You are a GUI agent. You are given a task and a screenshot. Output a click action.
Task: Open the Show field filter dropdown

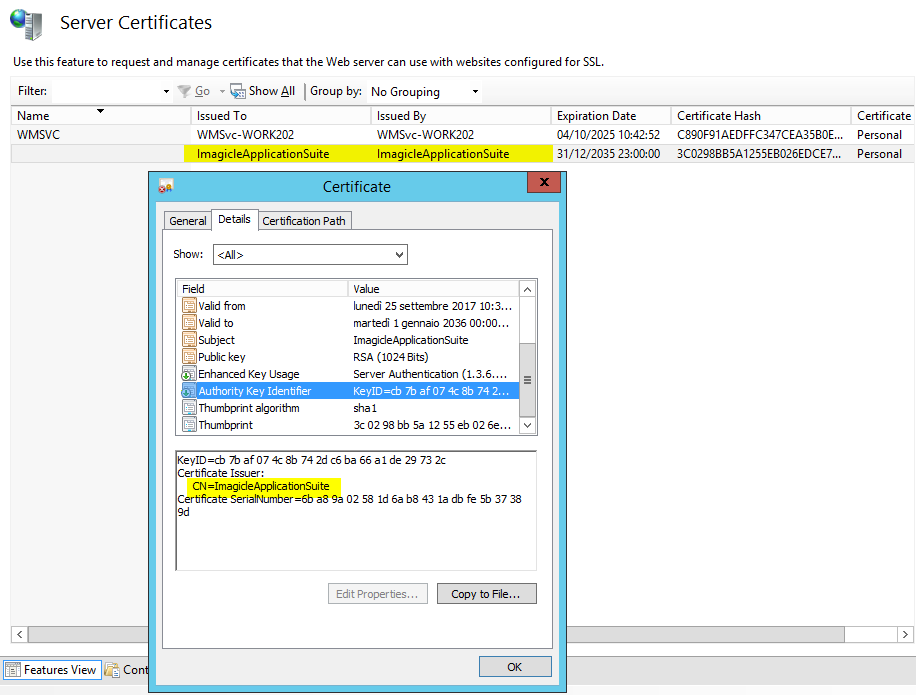[398, 255]
